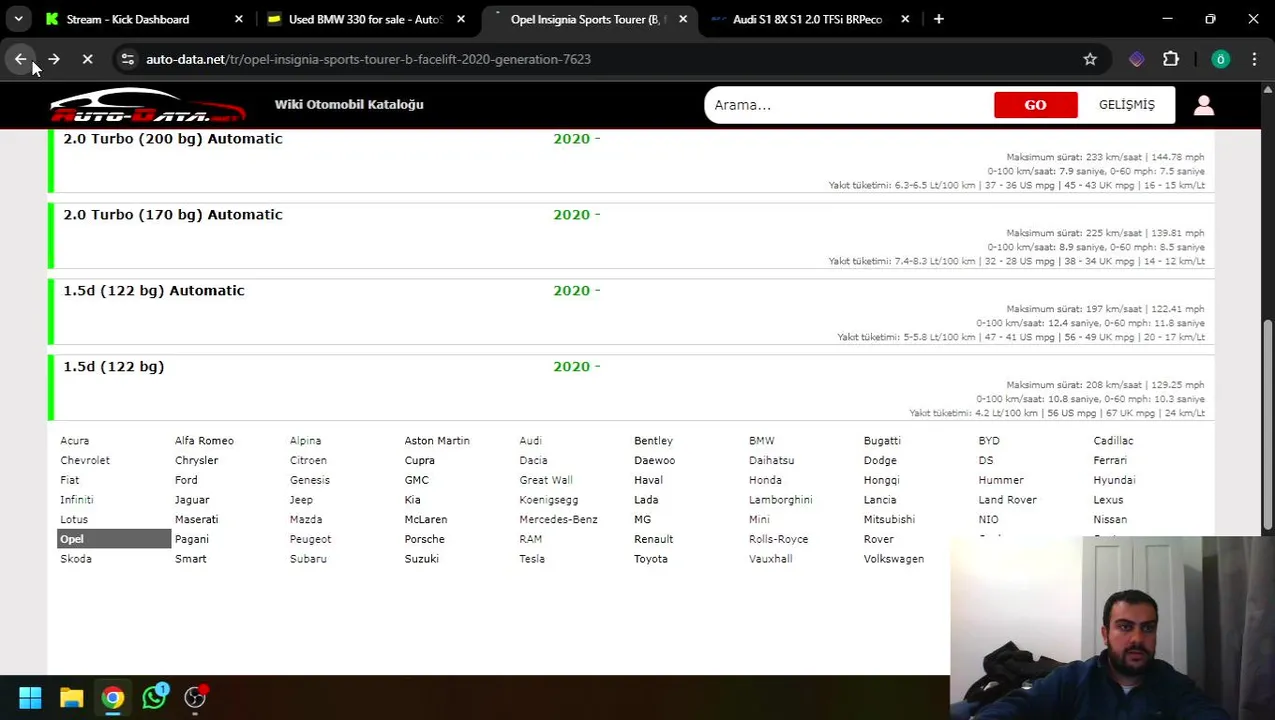1275x720 pixels.
Task: Close the Used BMW 330 tab
Action: 460,19
